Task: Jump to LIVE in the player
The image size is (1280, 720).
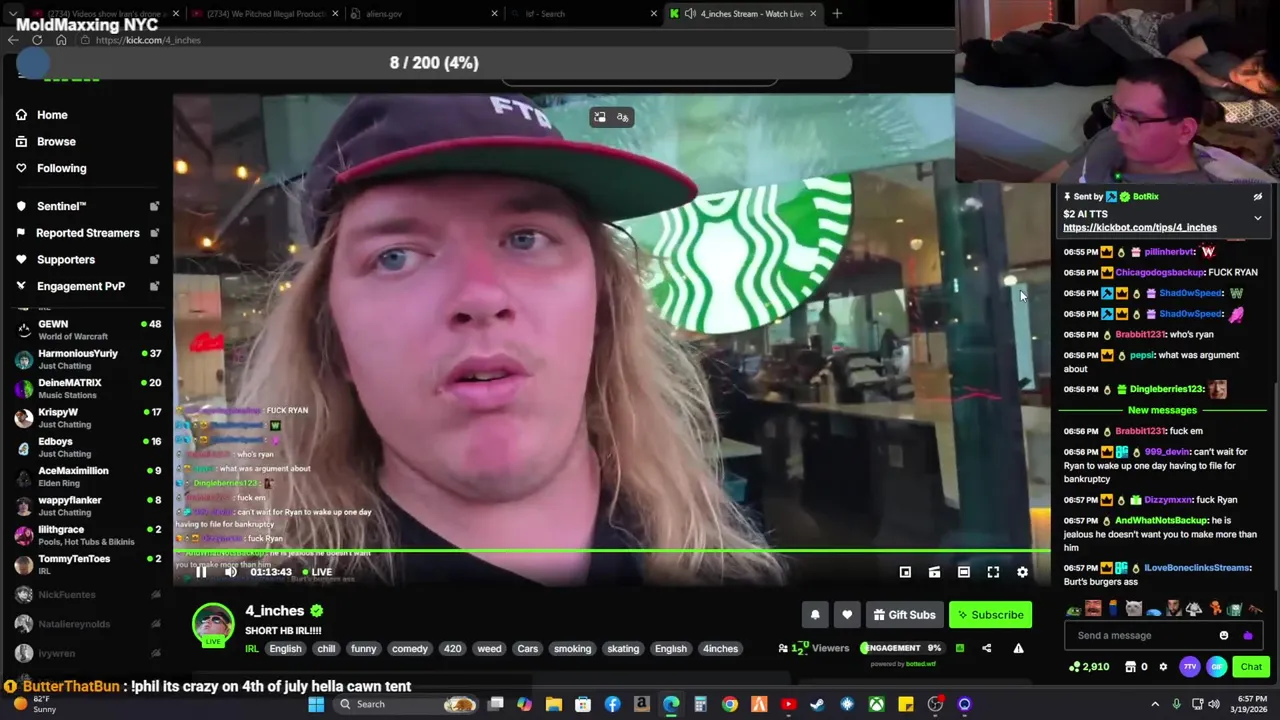Action: [317, 572]
